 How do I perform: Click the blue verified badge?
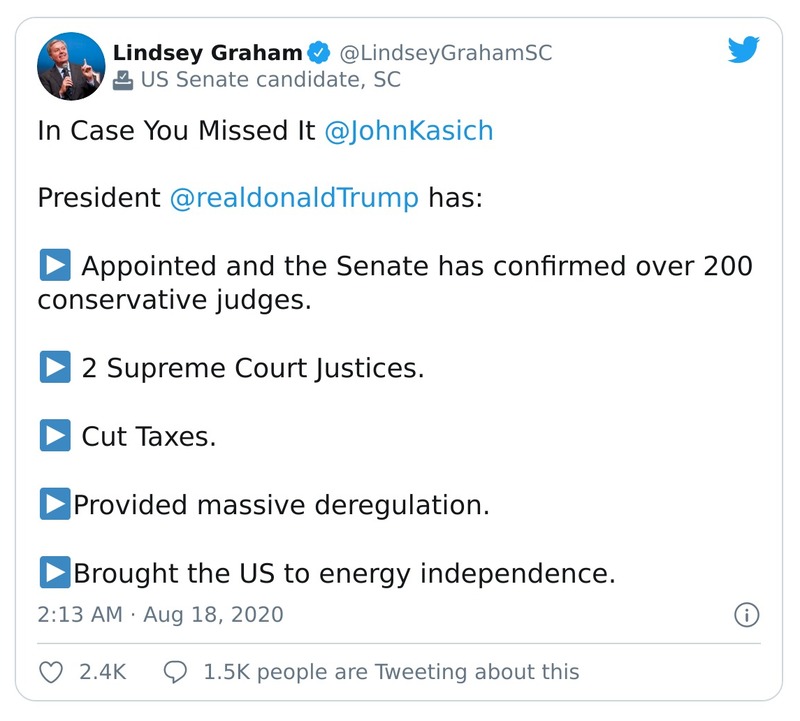[319, 53]
